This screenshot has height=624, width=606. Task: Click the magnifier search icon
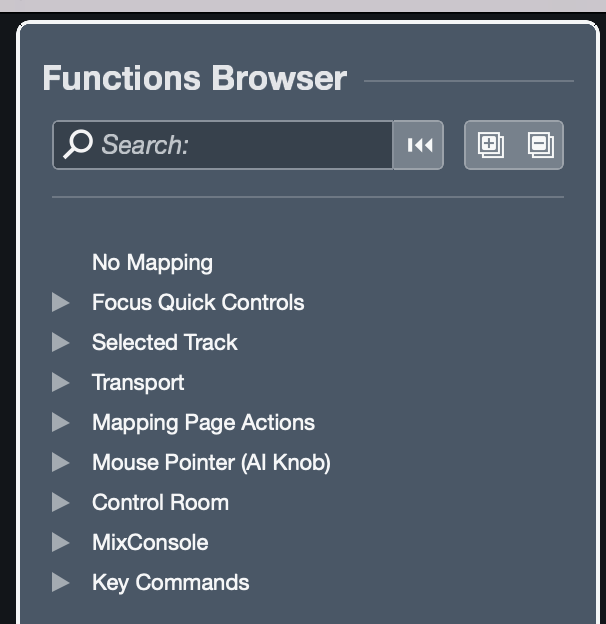[x=78, y=145]
